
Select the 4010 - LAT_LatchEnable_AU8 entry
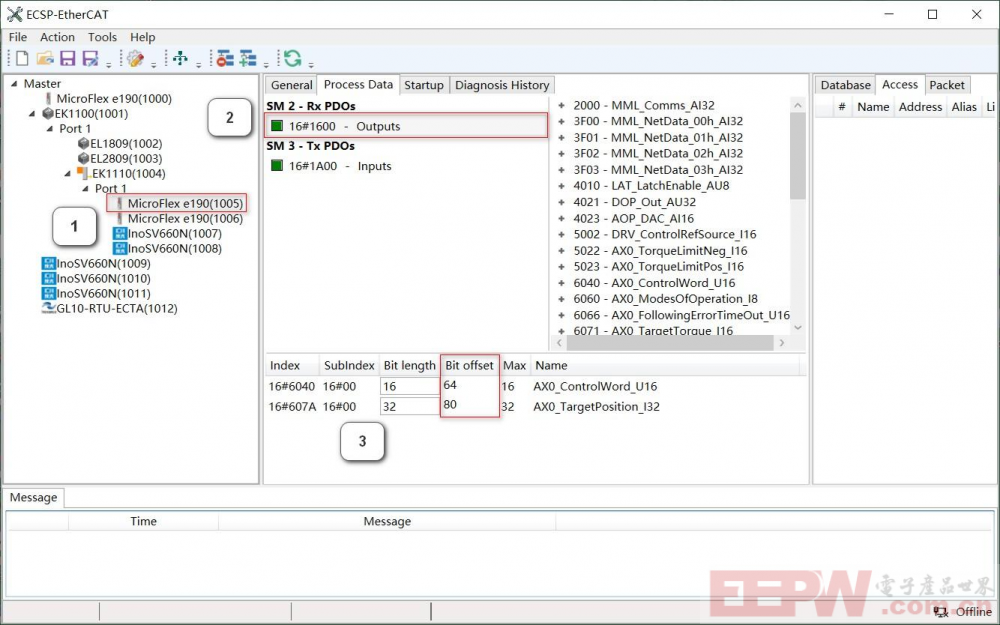point(651,186)
